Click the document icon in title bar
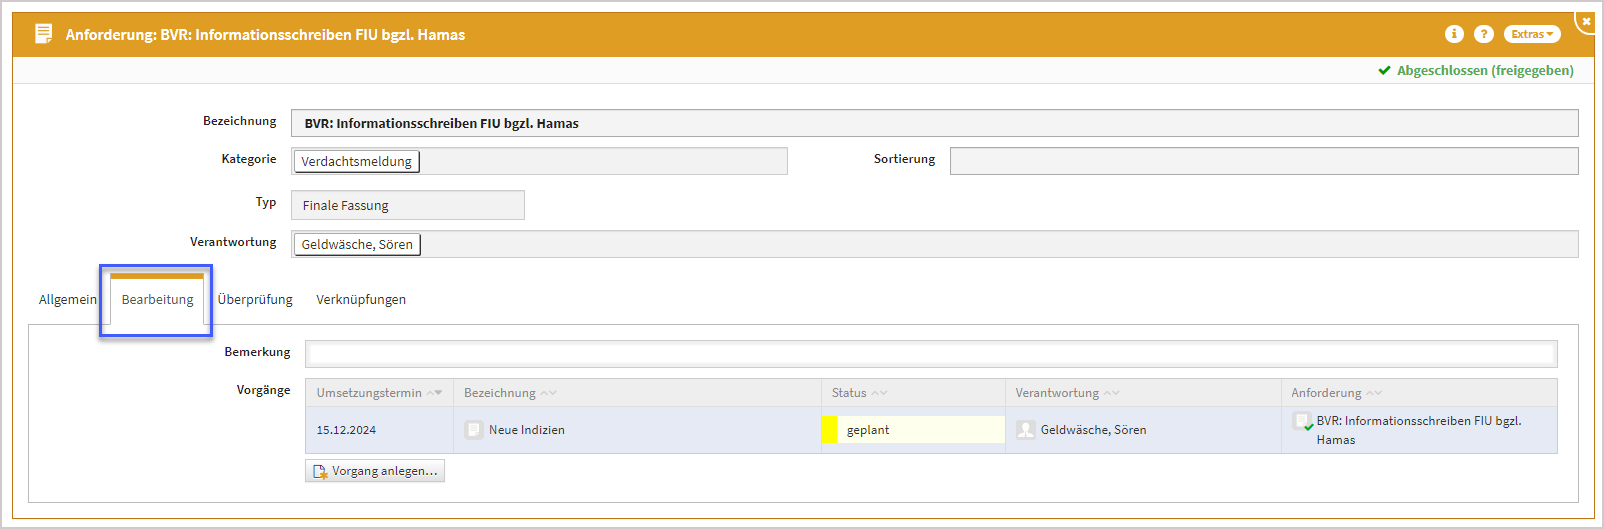This screenshot has height=529, width=1604. 43,34
